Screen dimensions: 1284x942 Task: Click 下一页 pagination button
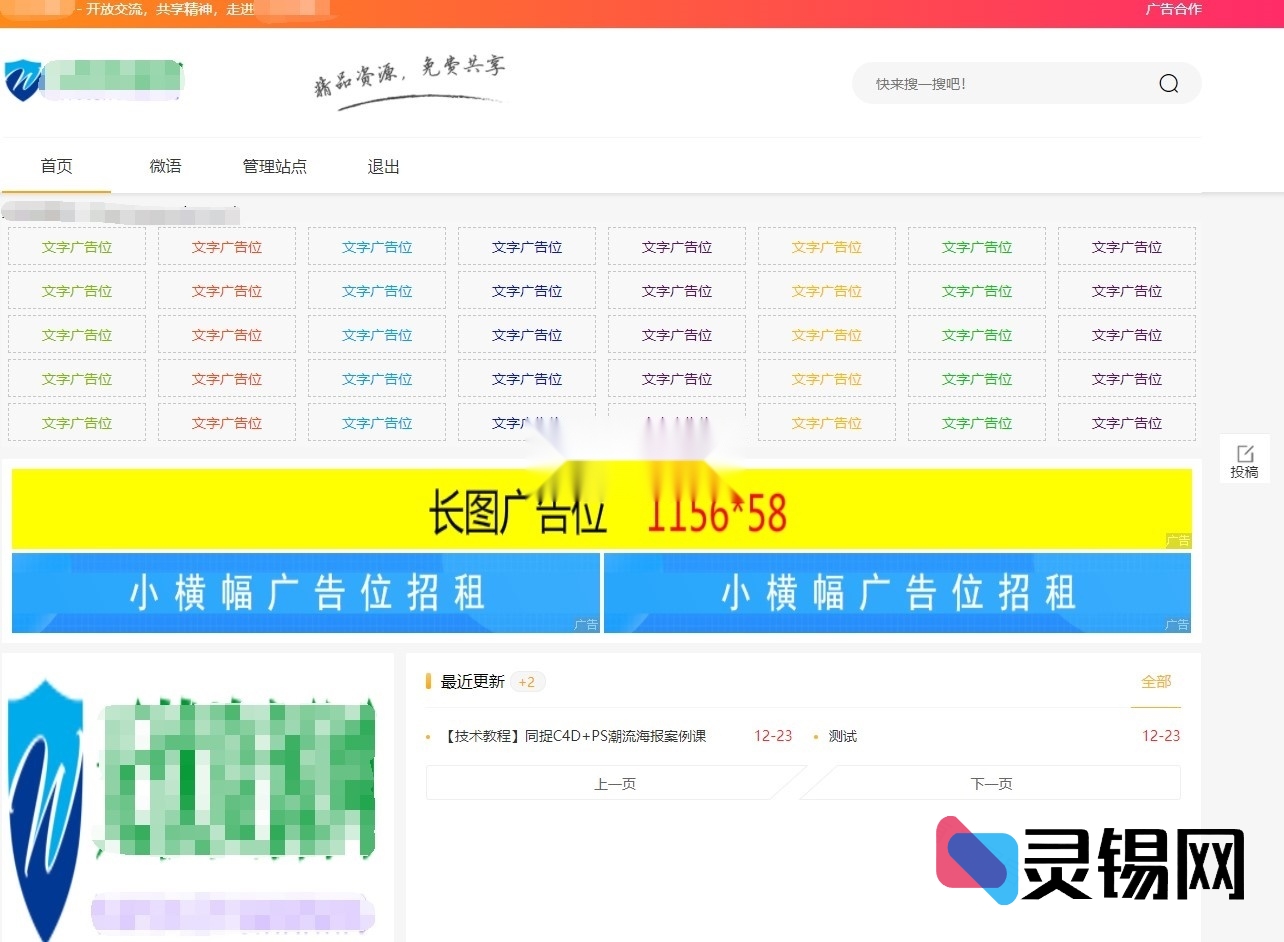pos(991,783)
